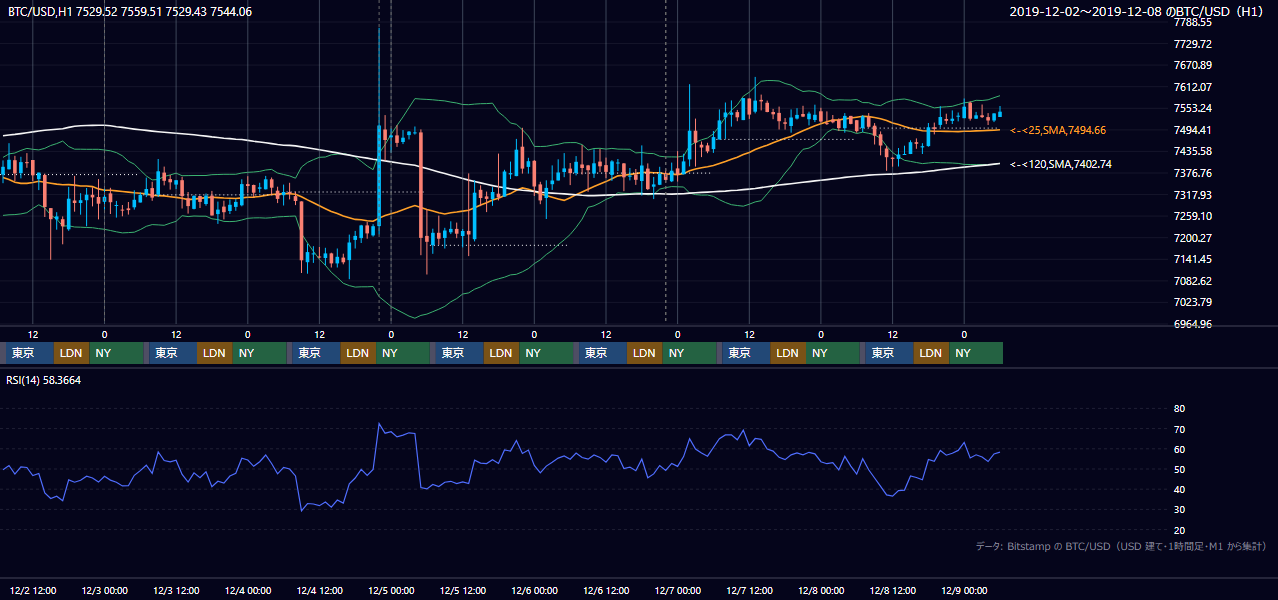
Task: Click the 12/4 12:00 date label
Action: [x=319, y=590]
